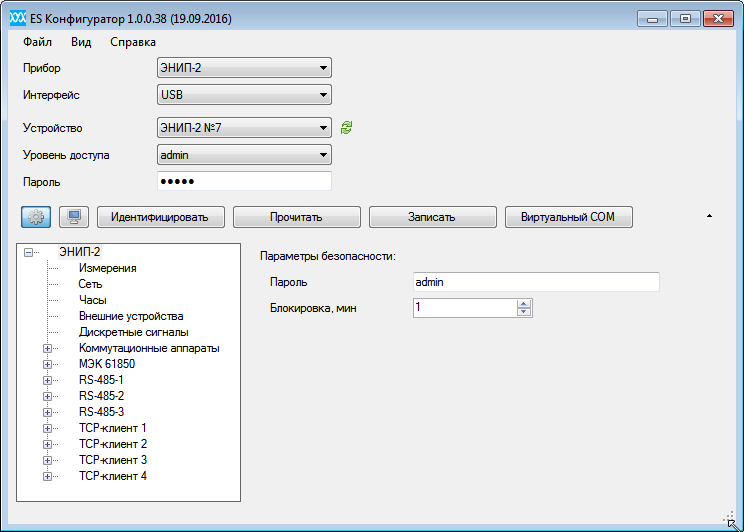The width and height of the screenshot is (744, 532).
Task: Click the gear settings mode button
Action: click(36, 217)
